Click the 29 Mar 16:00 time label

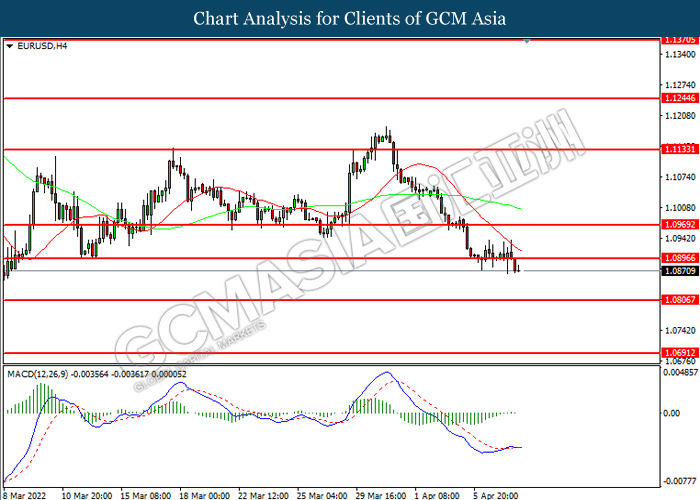coord(381,496)
